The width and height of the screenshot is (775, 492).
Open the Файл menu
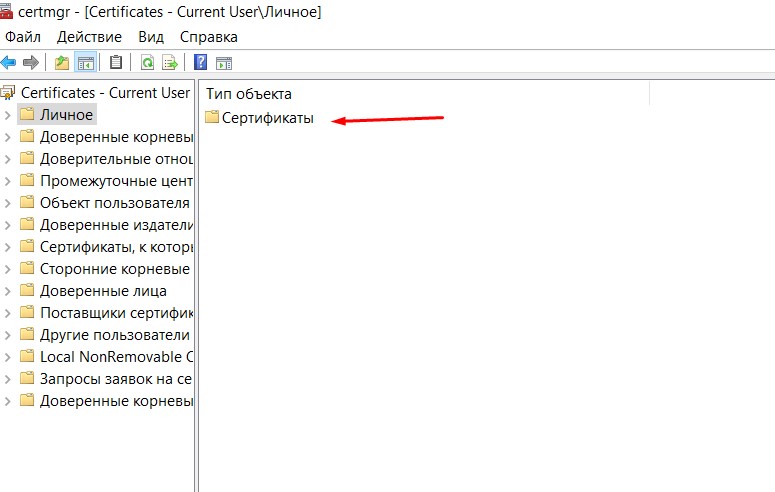(22, 37)
